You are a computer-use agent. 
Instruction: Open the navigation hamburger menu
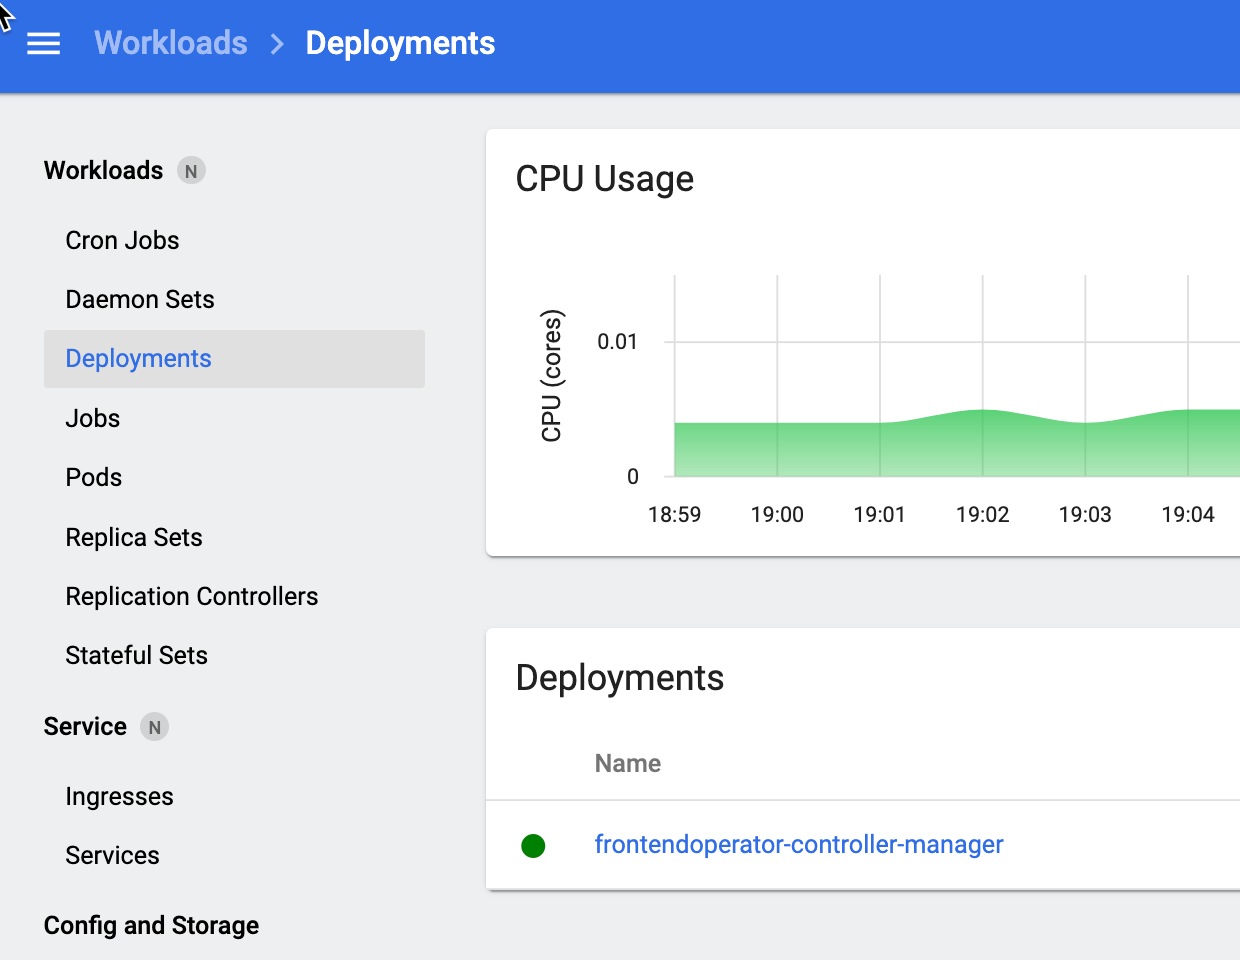click(43, 43)
